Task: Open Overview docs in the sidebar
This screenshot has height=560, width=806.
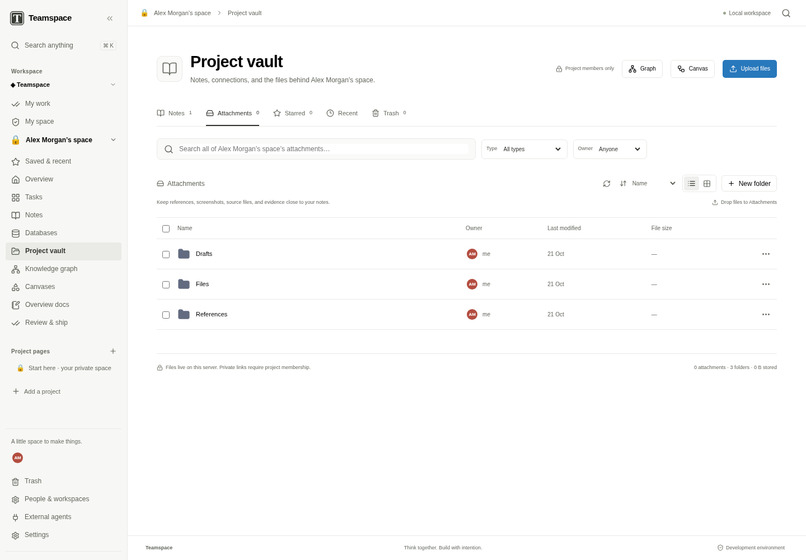Action: tap(64, 304)
